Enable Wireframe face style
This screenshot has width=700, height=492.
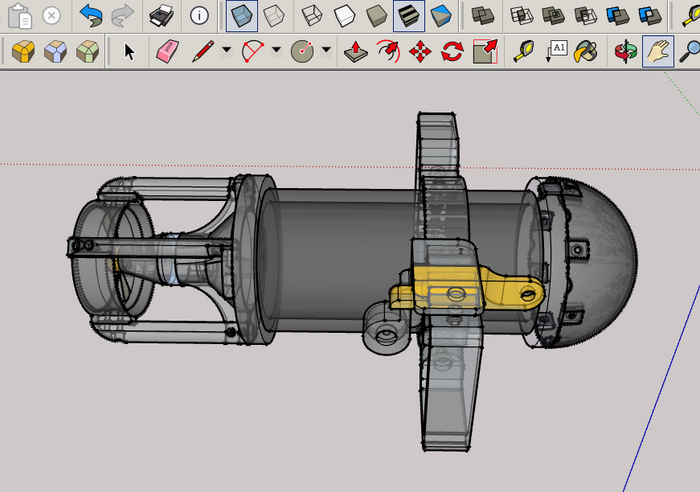312,16
